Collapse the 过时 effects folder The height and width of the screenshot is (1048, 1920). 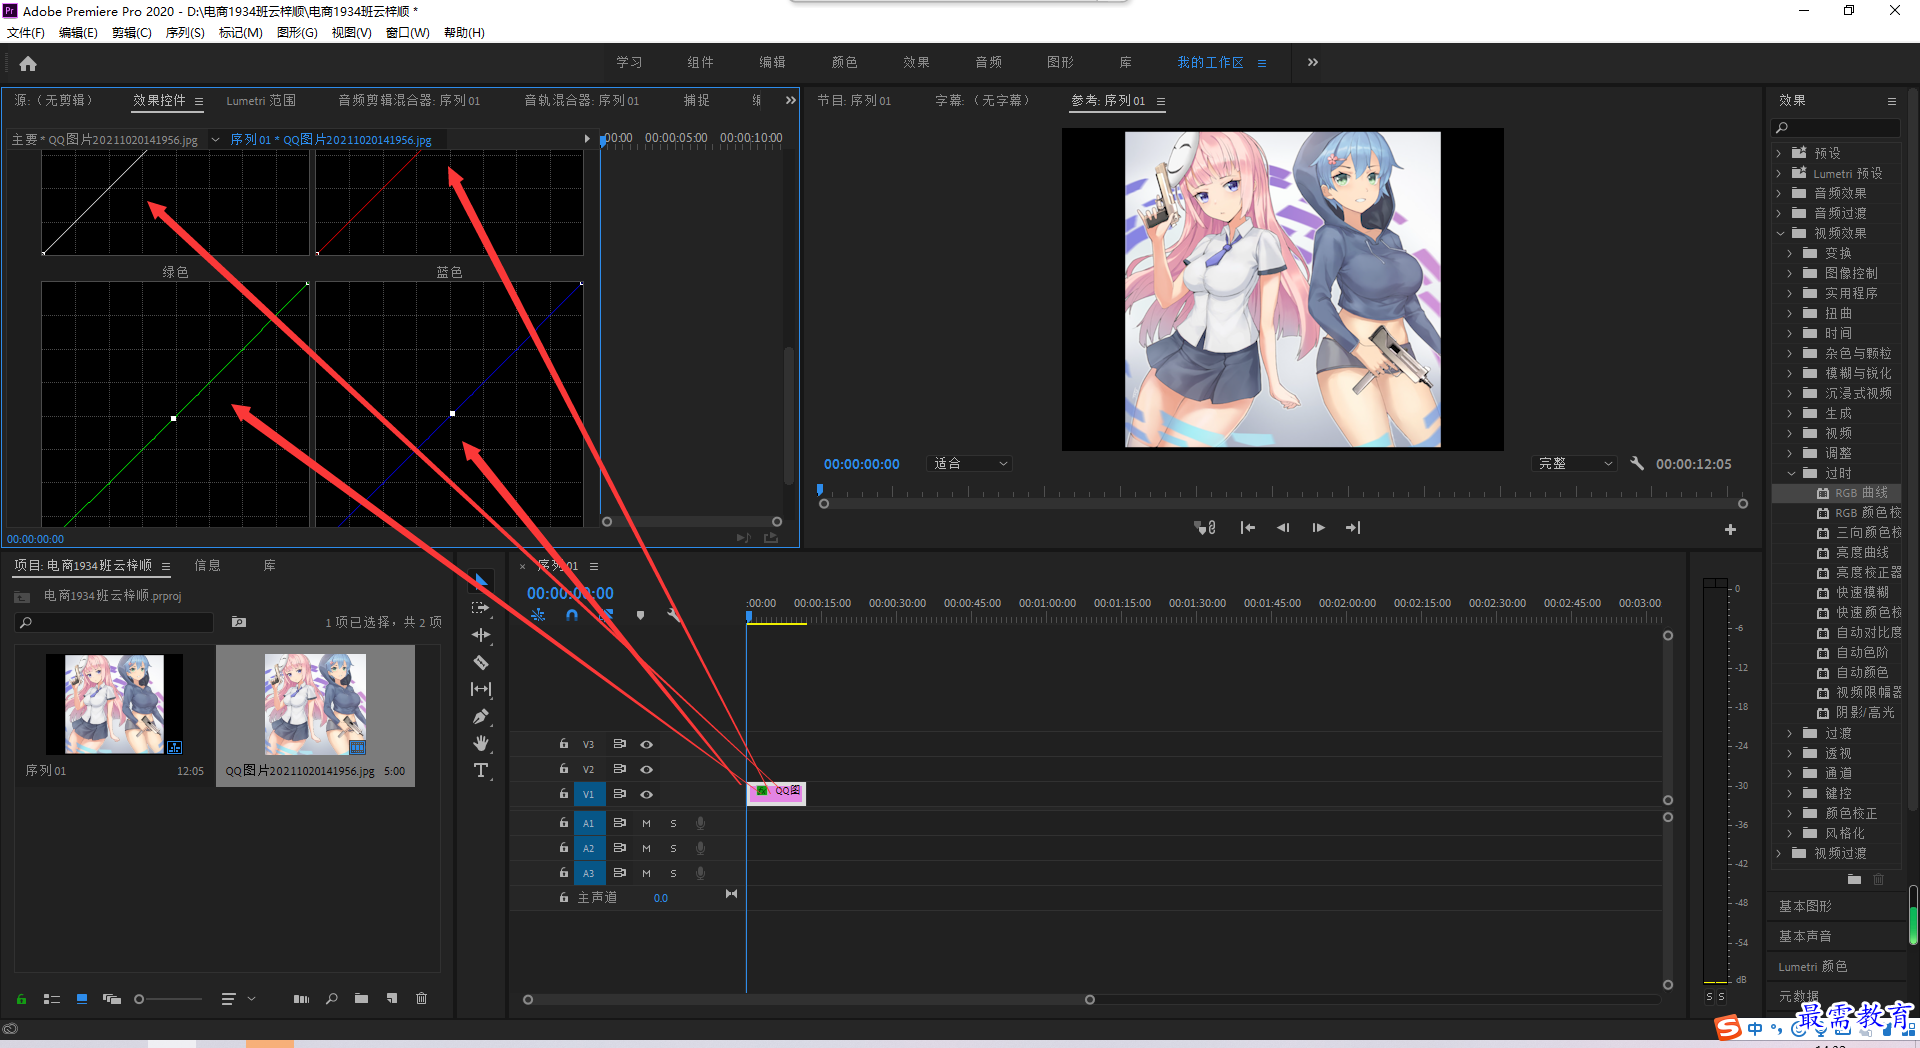point(1791,473)
